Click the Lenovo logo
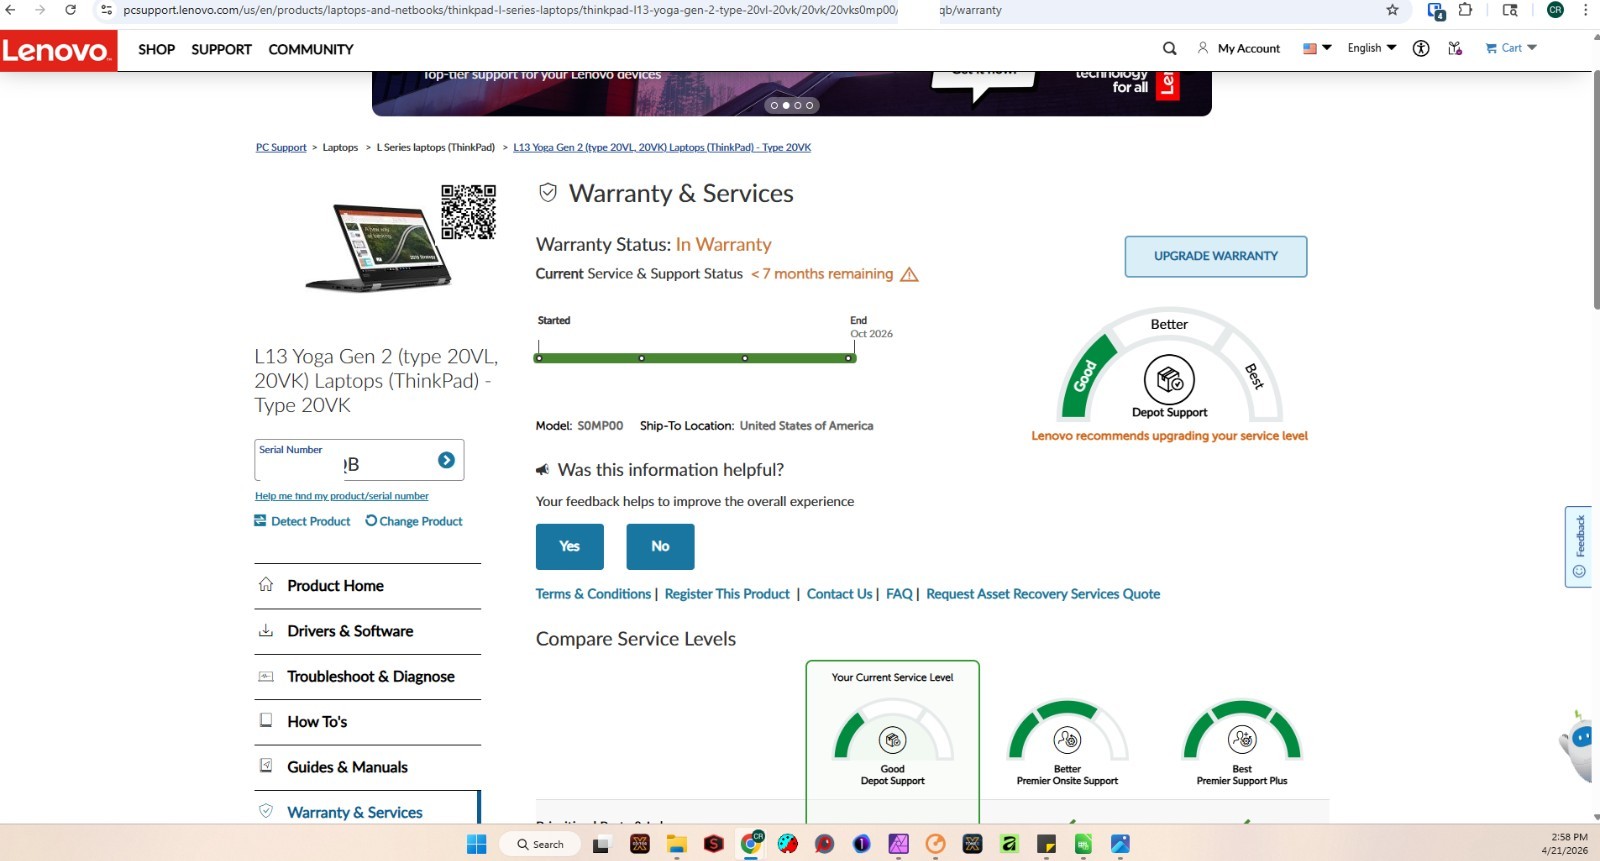This screenshot has height=861, width=1600. [x=58, y=50]
